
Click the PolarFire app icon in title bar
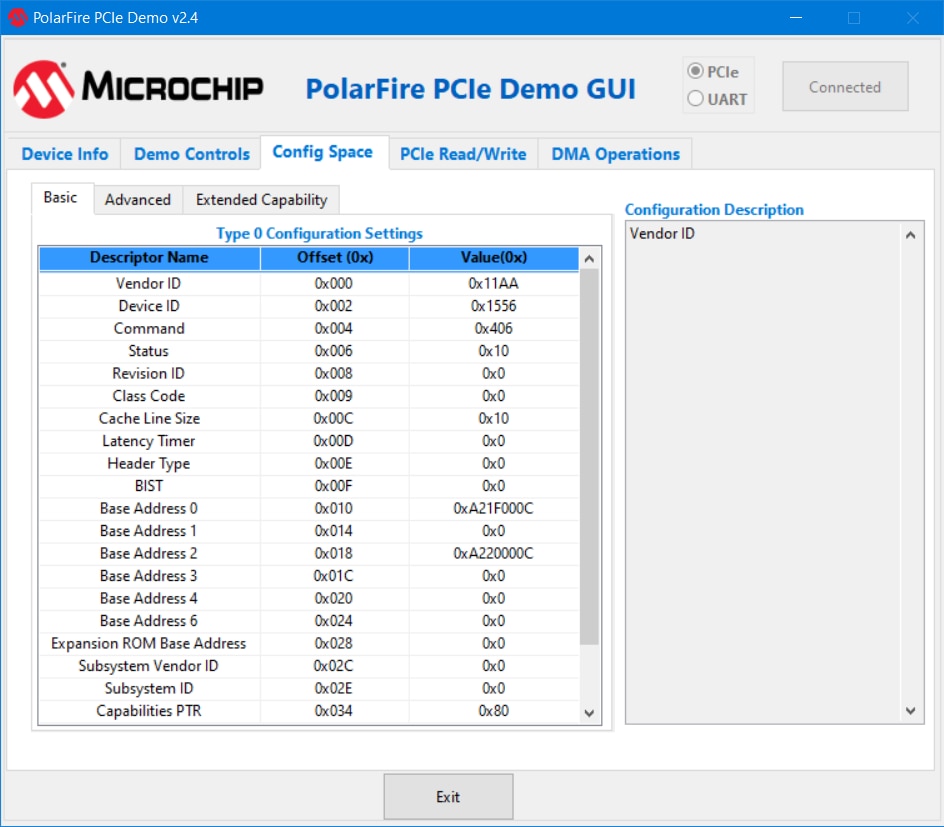click(x=17, y=17)
